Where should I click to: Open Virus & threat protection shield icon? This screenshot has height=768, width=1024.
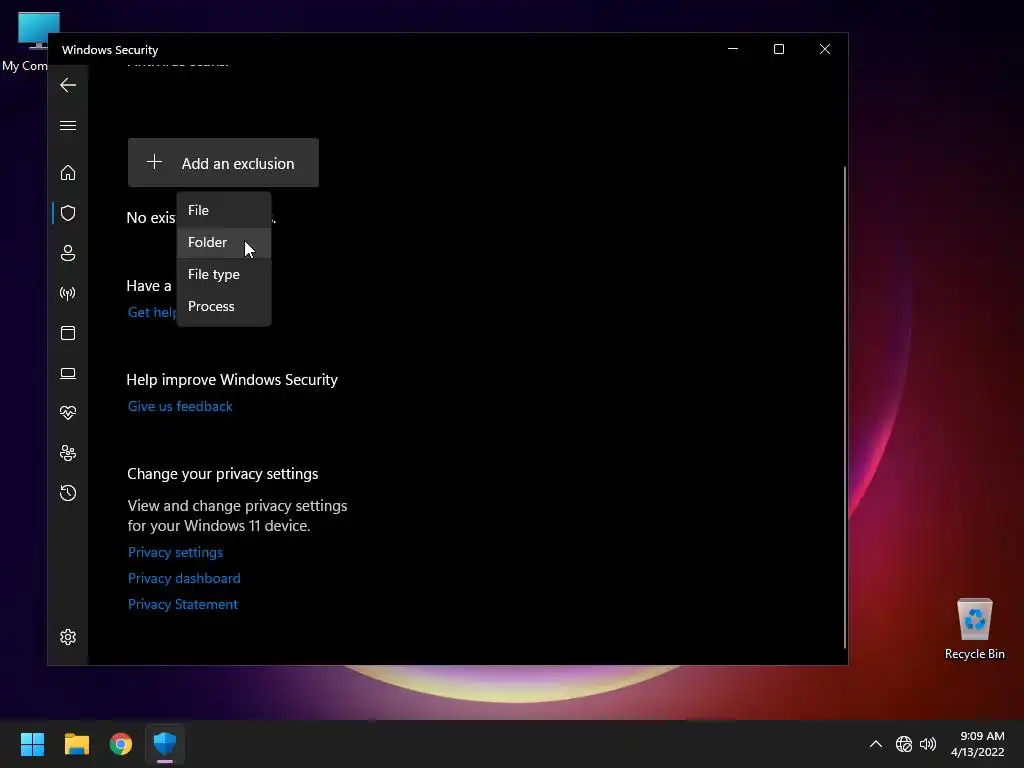click(68, 213)
